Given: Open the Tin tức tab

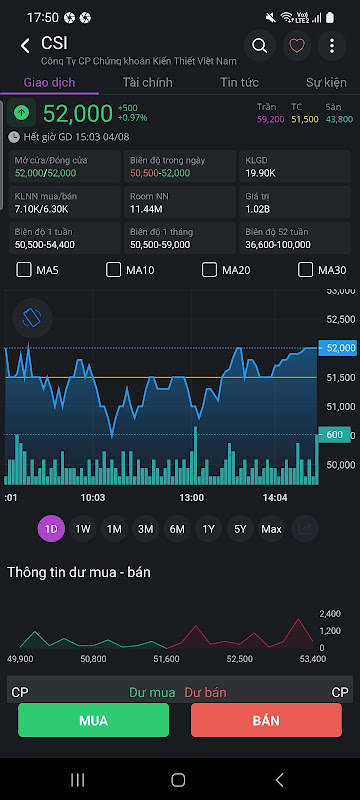Looking at the screenshot, I should pyautogui.click(x=239, y=83).
